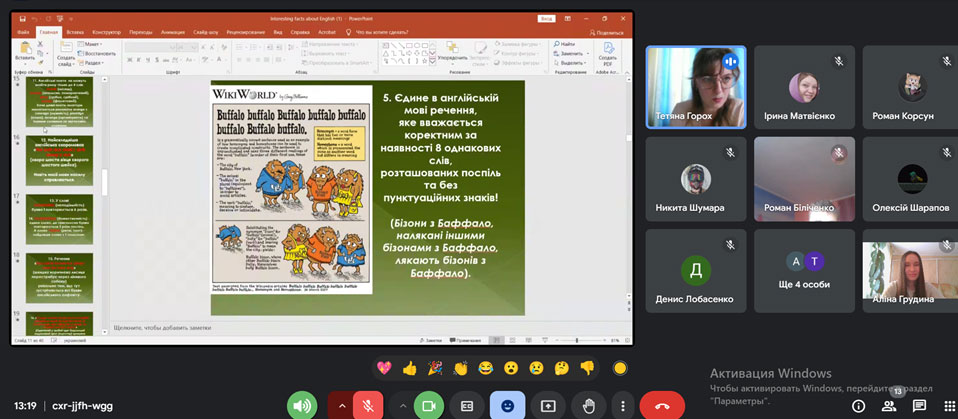Image resolution: width=958 pixels, height=419 pixels.
Task: Select slide 17 thumbnail in the panel
Action: click(x=59, y=219)
